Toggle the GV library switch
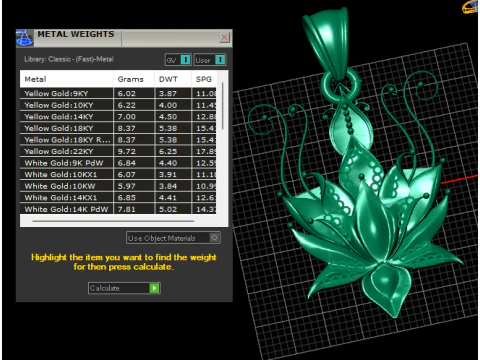 pos(178,60)
